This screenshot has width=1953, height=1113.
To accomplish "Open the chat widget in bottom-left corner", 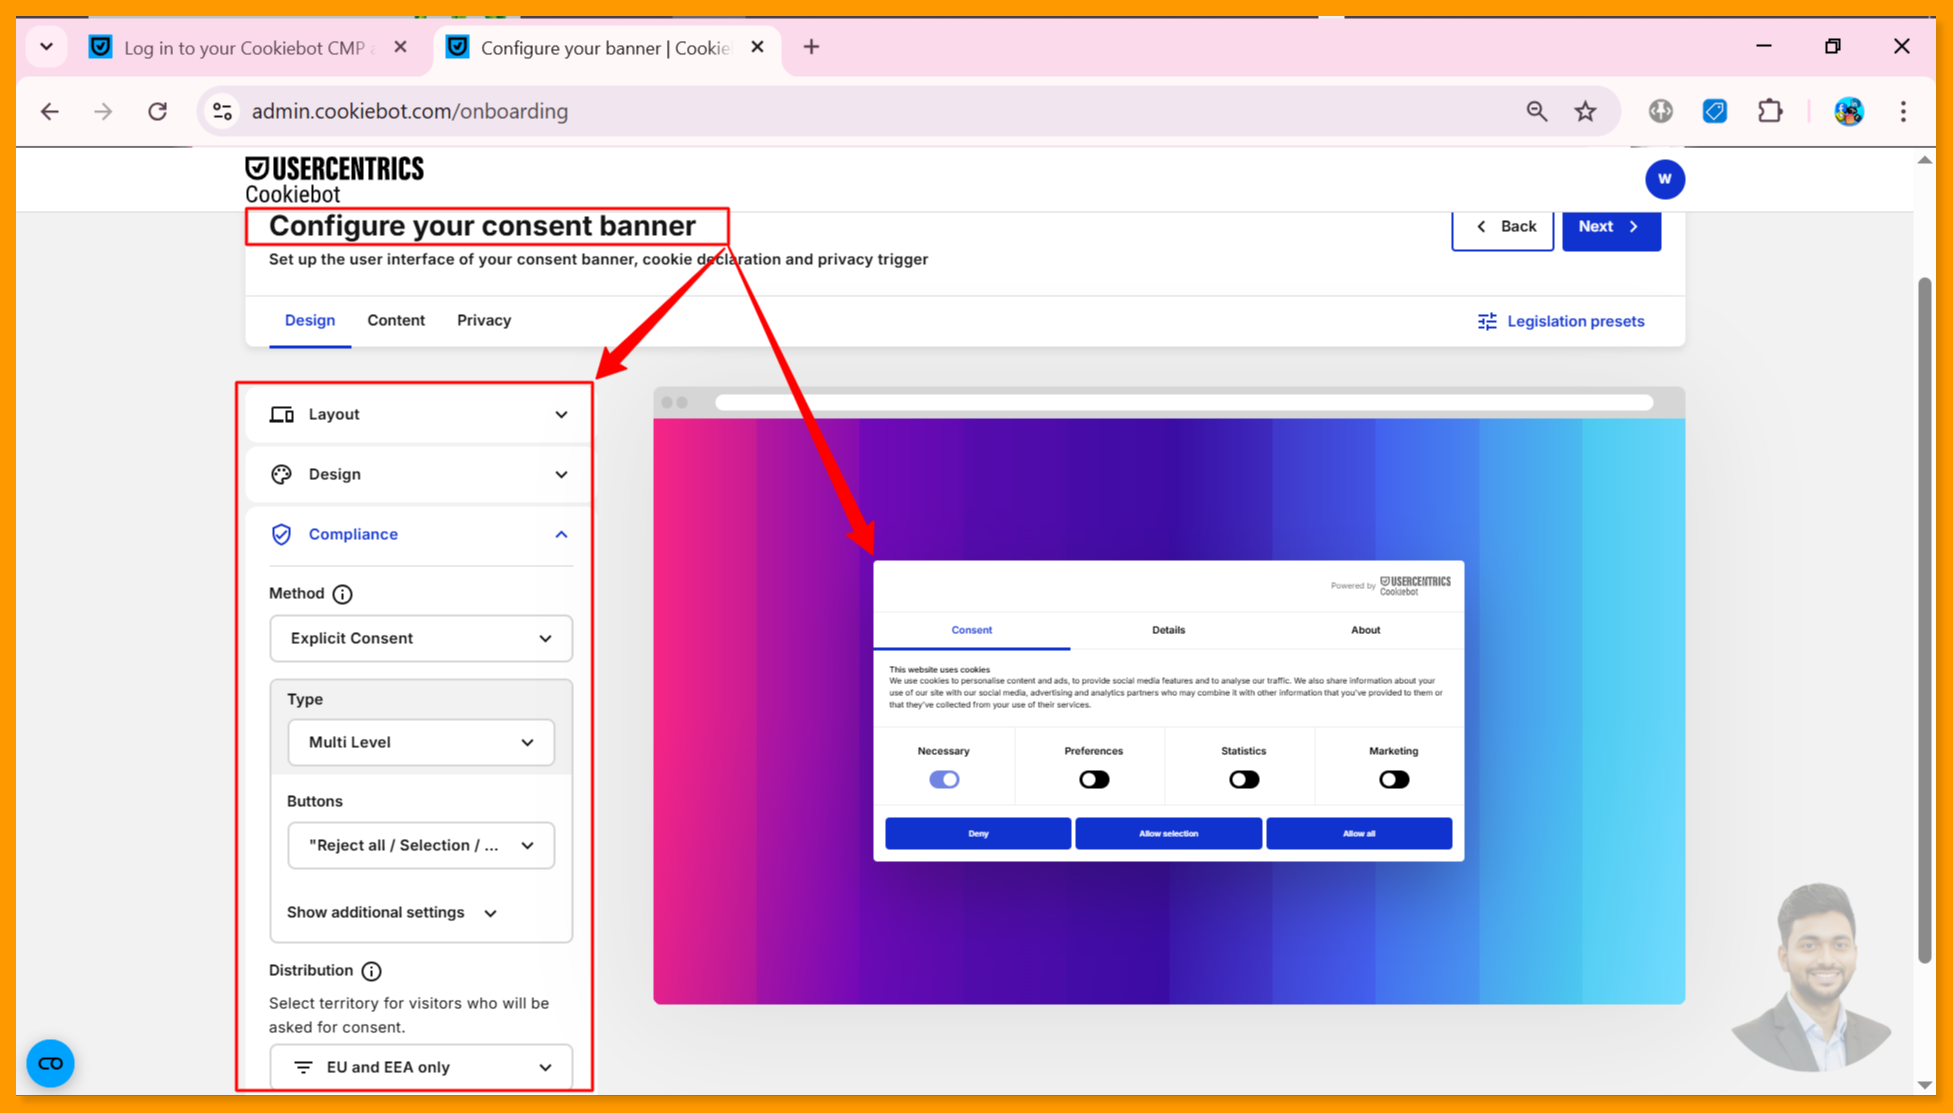I will tap(50, 1063).
